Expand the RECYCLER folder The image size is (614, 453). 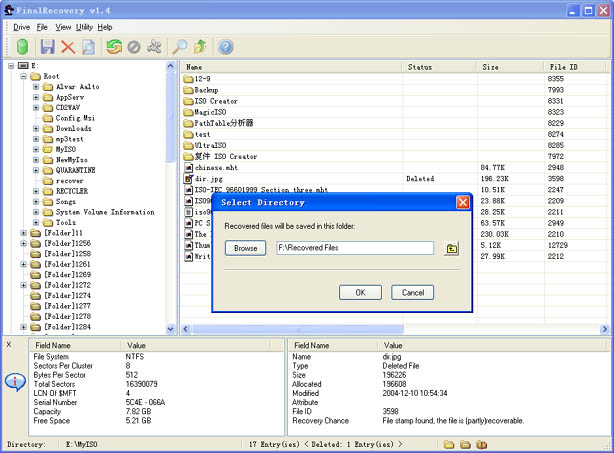(36, 191)
